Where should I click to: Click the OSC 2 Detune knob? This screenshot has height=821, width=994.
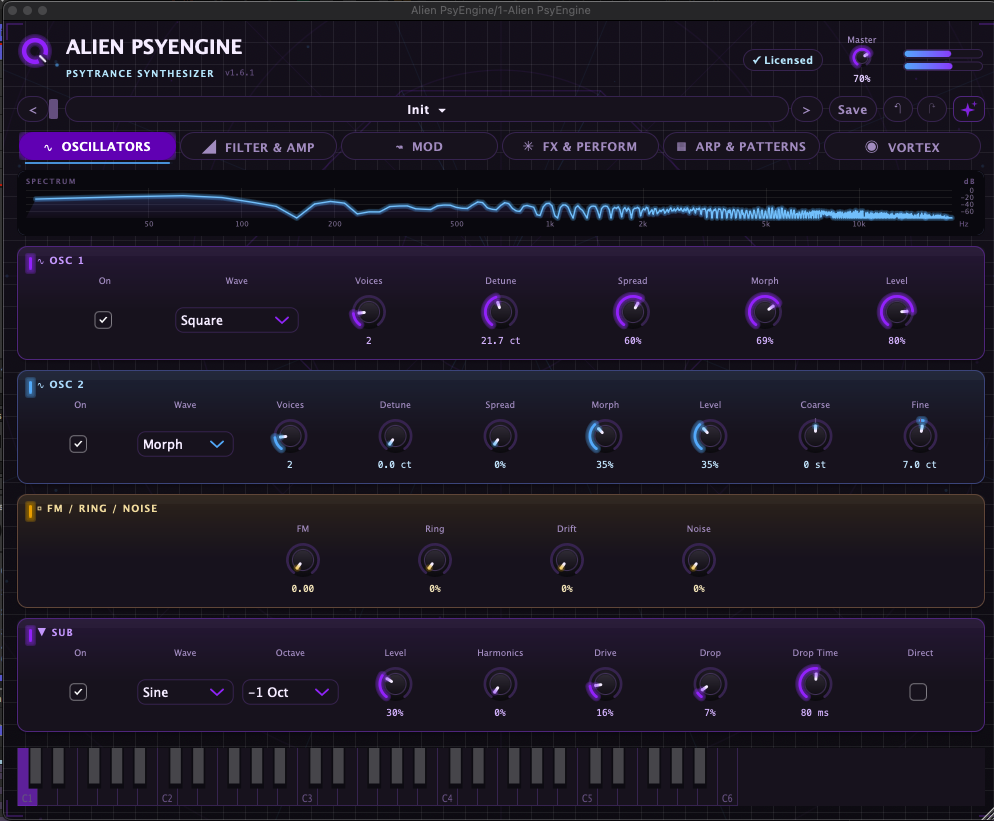point(395,436)
